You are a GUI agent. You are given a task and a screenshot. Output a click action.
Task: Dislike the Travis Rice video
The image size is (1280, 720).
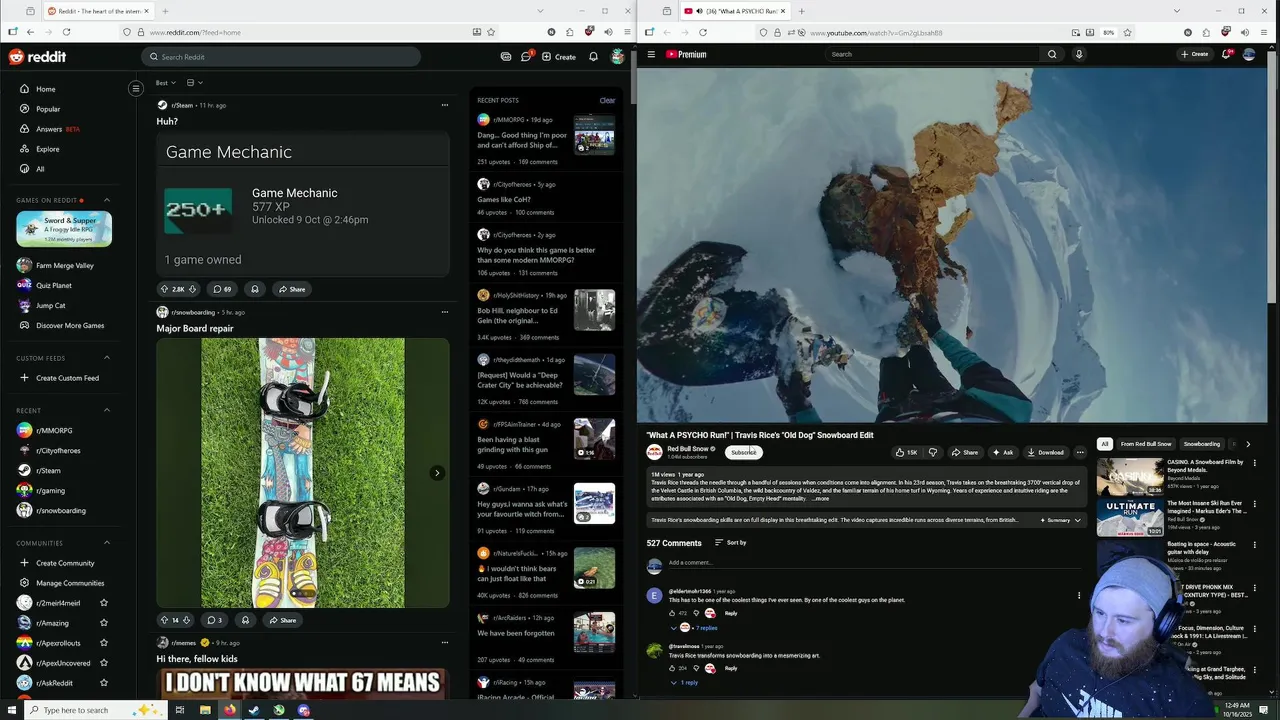tap(933, 452)
